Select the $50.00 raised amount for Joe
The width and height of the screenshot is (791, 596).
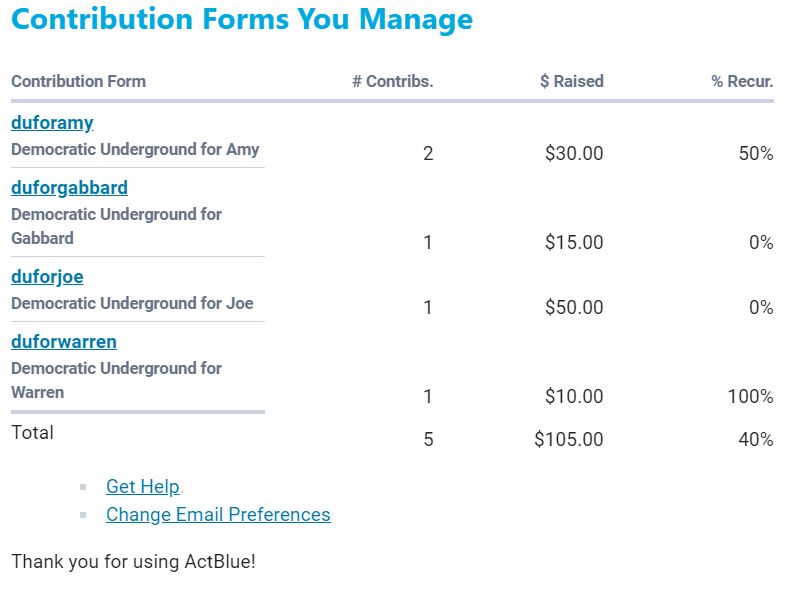(x=574, y=308)
